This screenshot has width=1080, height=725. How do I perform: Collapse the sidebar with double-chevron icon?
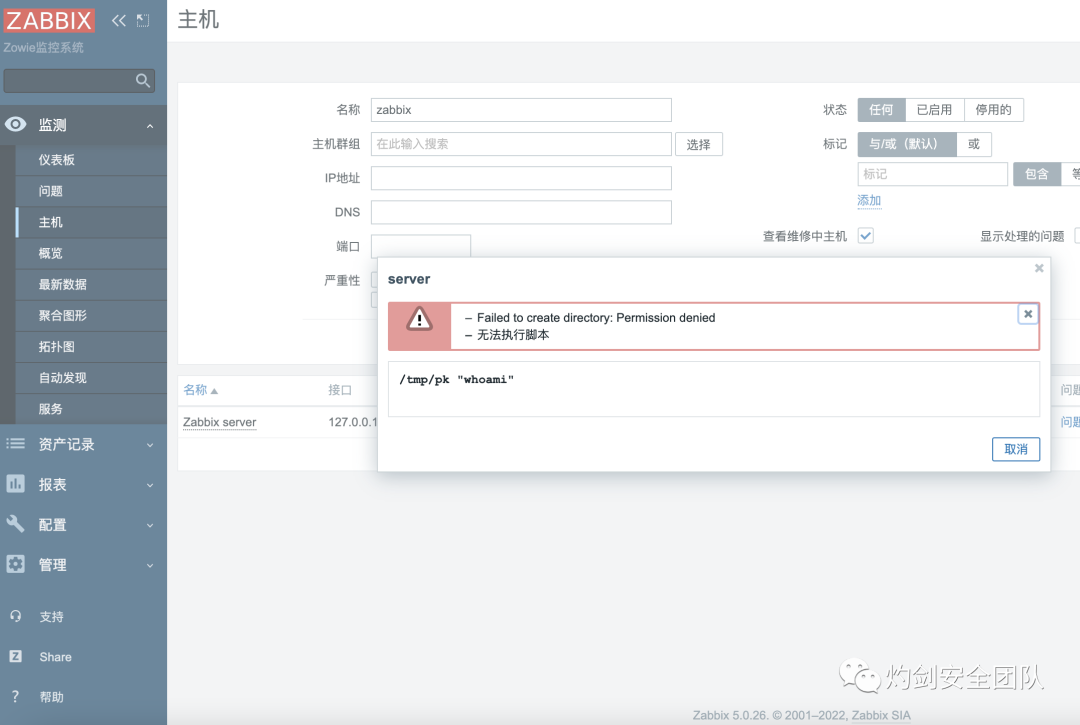(x=119, y=20)
